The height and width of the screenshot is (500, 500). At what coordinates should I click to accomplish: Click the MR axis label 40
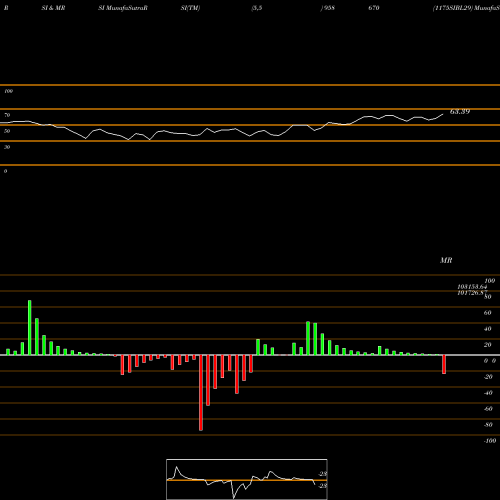pyautogui.click(x=487, y=329)
